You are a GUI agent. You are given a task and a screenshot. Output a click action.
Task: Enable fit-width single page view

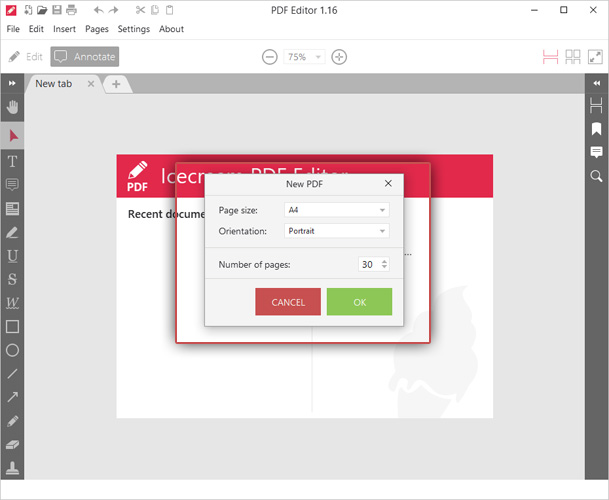(550, 57)
